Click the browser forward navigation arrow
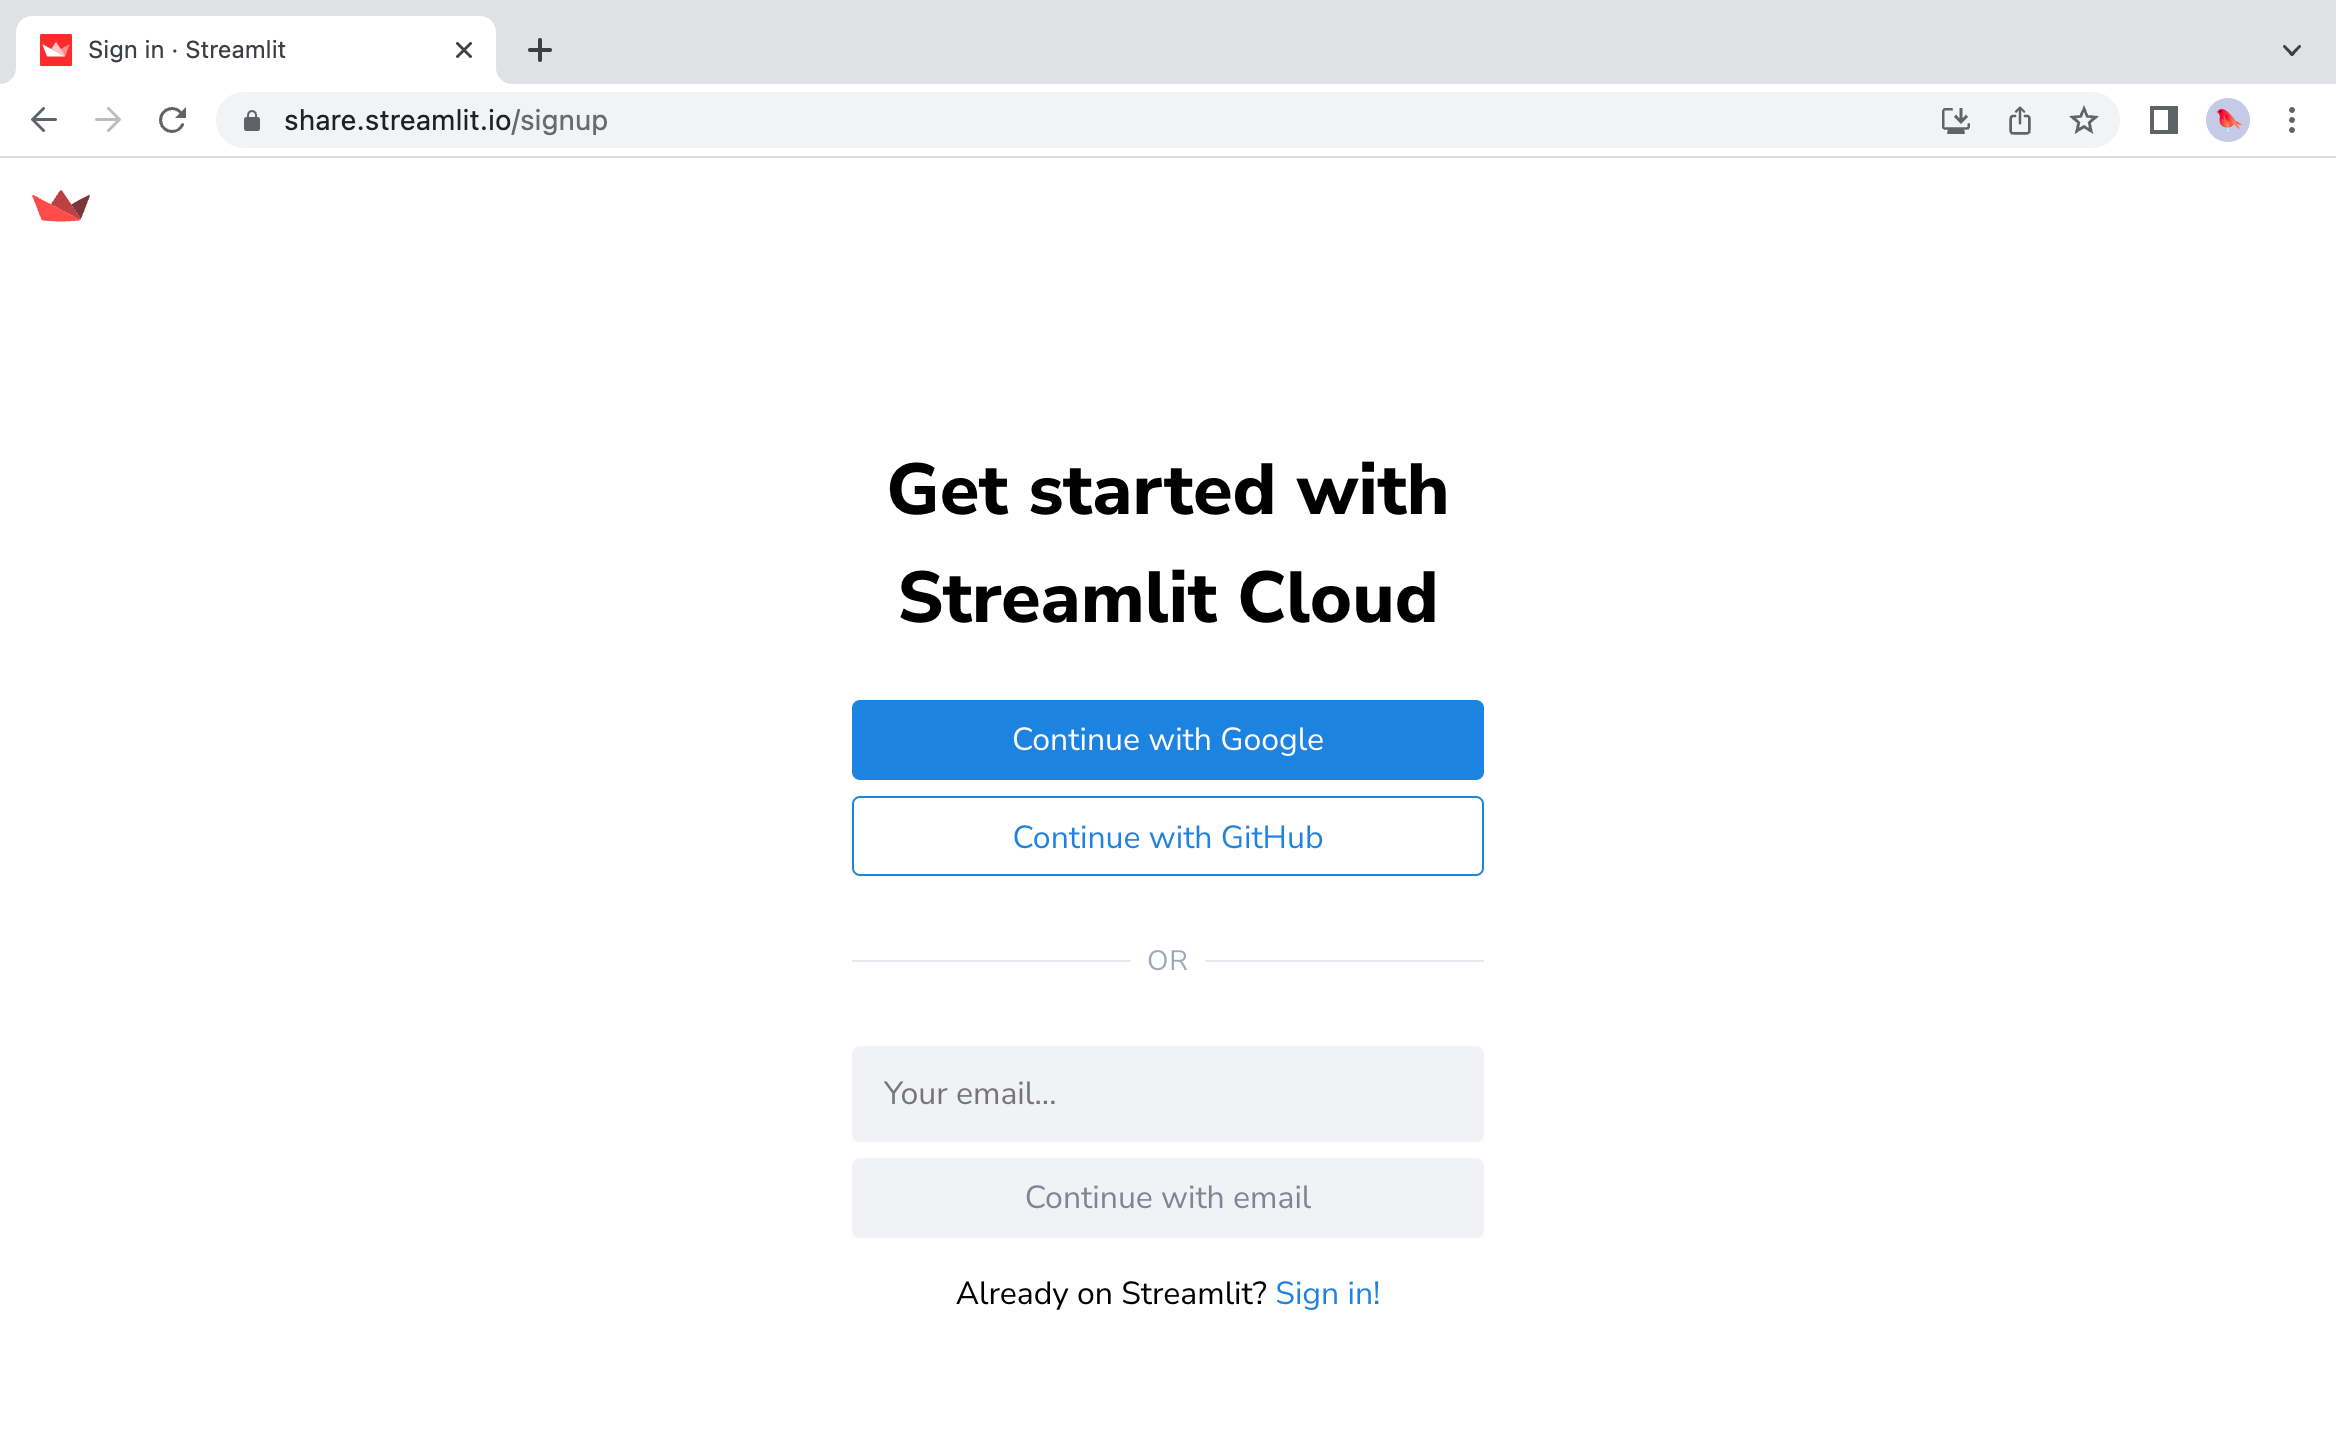The image size is (2336, 1456). pyautogui.click(x=109, y=119)
